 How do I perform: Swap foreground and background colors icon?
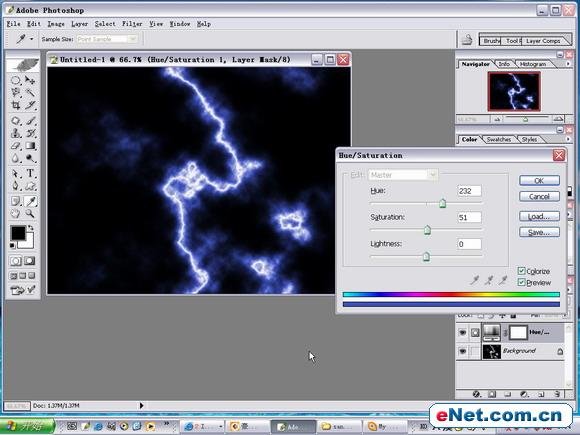click(x=31, y=228)
